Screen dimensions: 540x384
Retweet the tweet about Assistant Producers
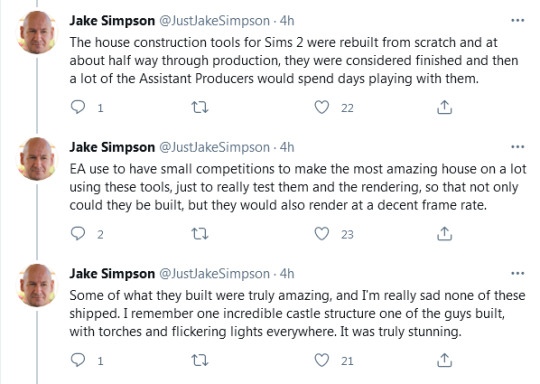pyautogui.click(x=200, y=107)
